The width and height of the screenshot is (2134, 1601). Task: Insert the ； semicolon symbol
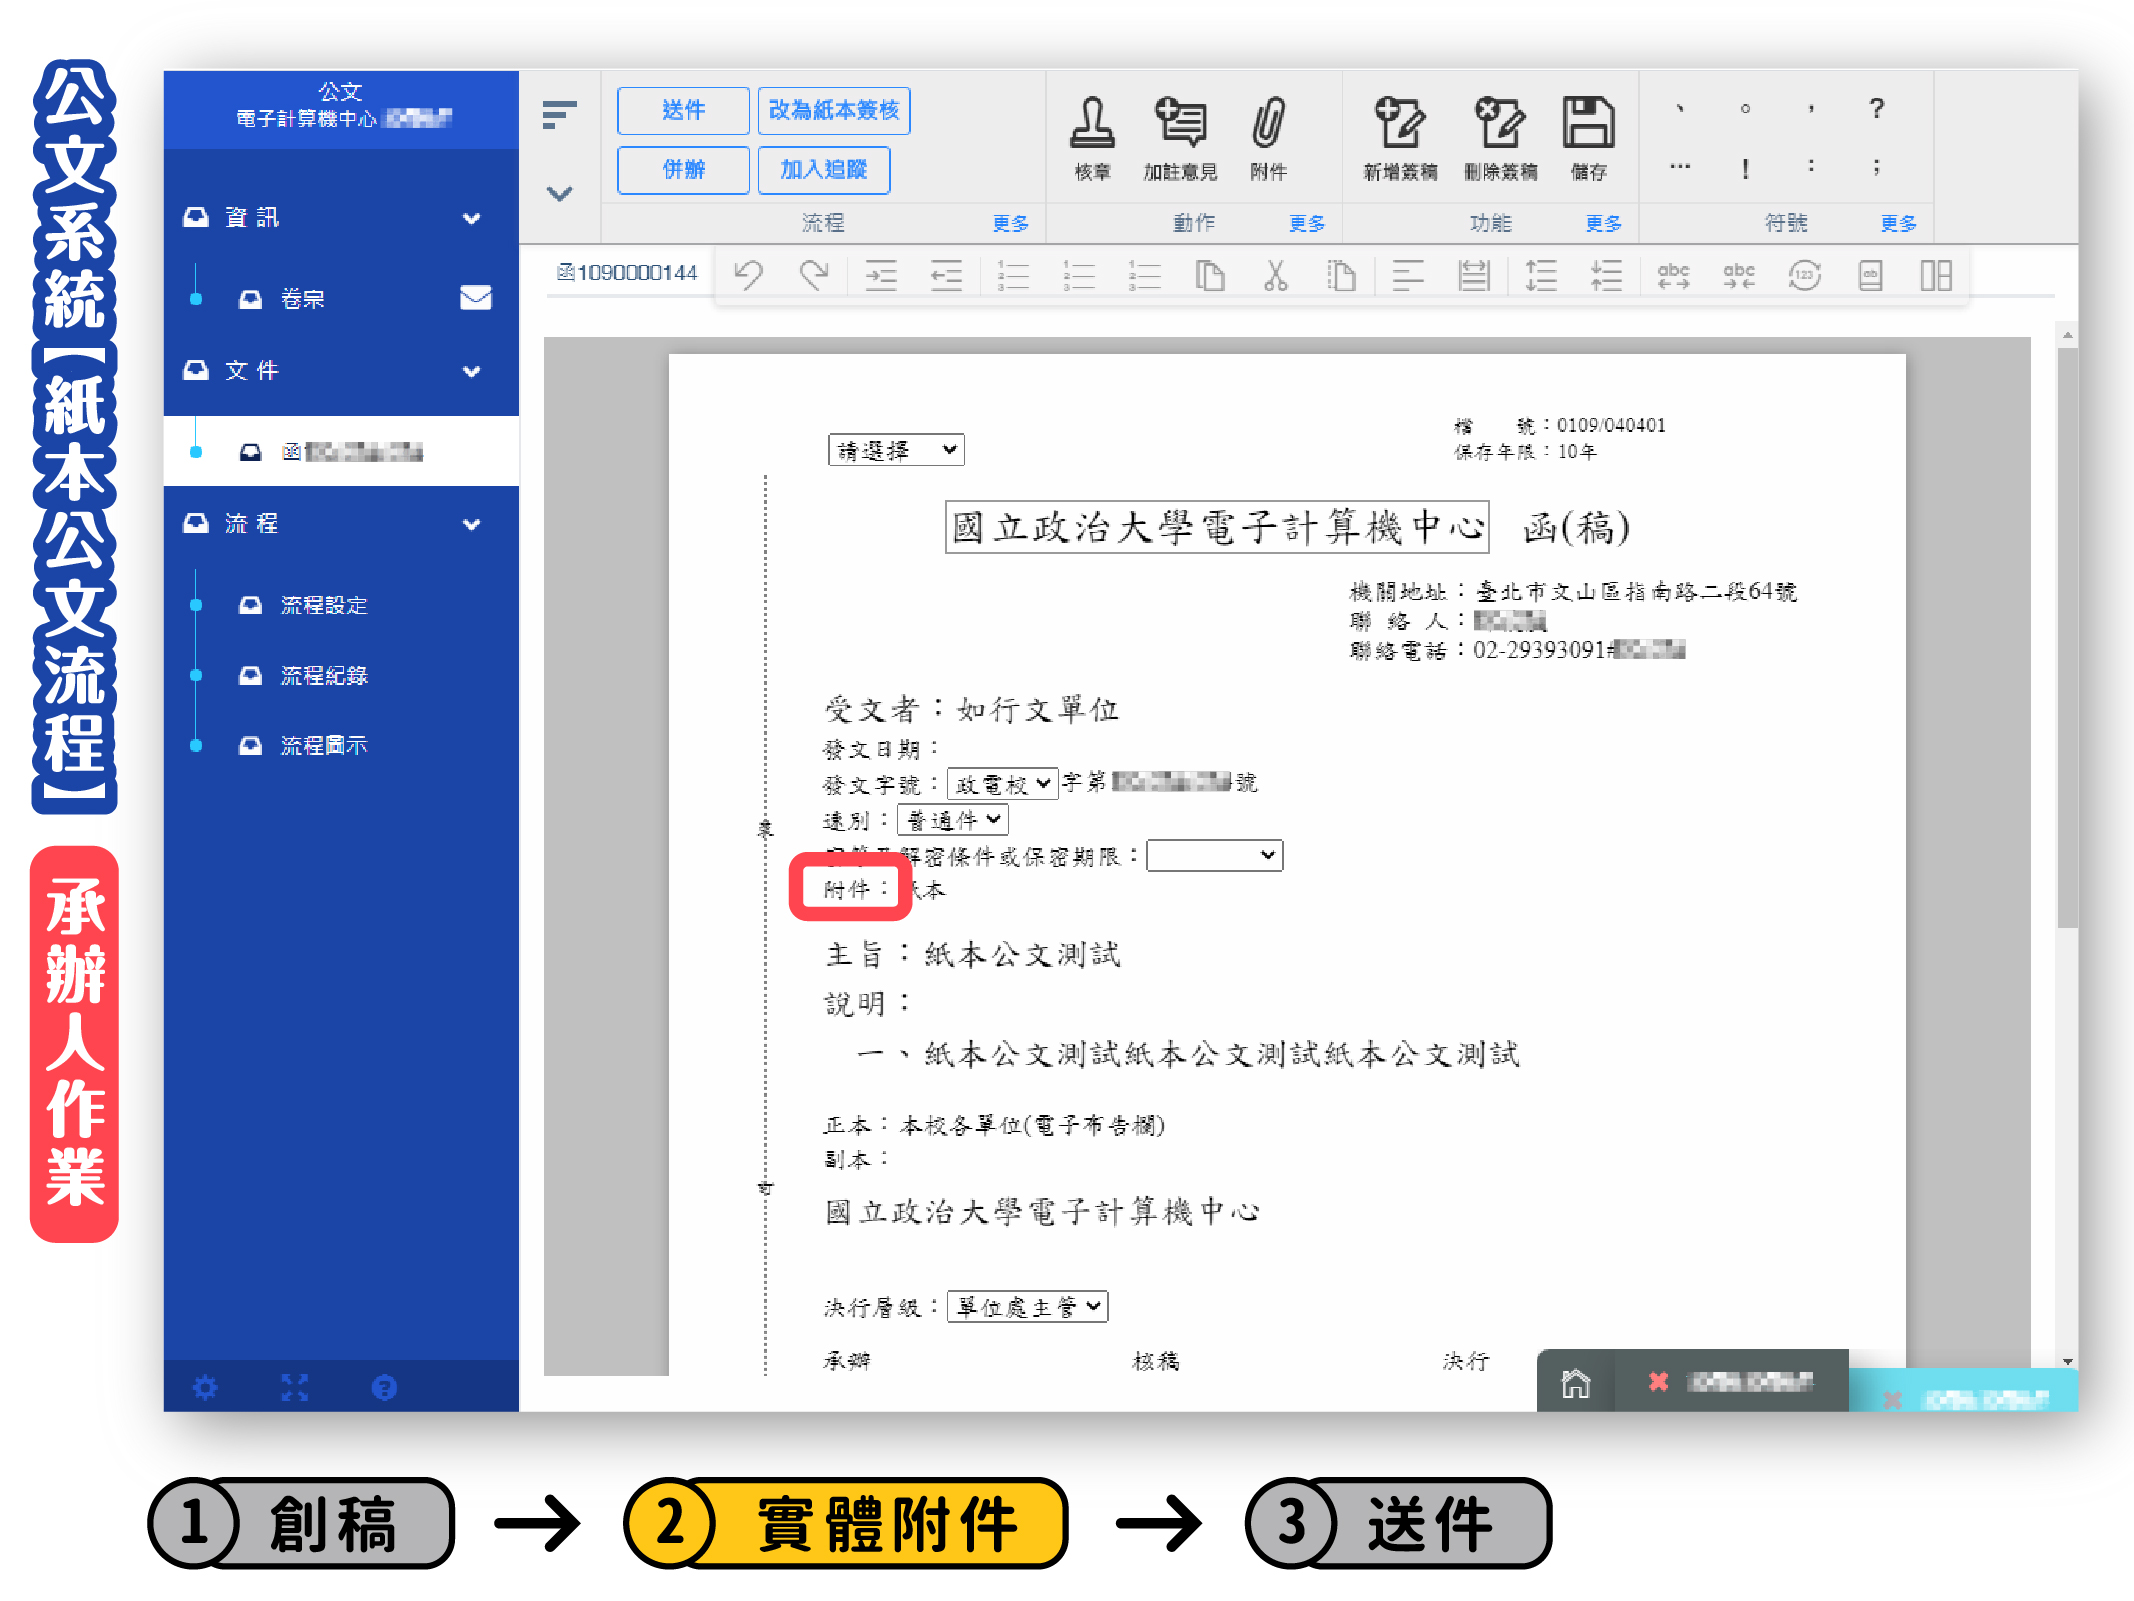(x=1876, y=167)
